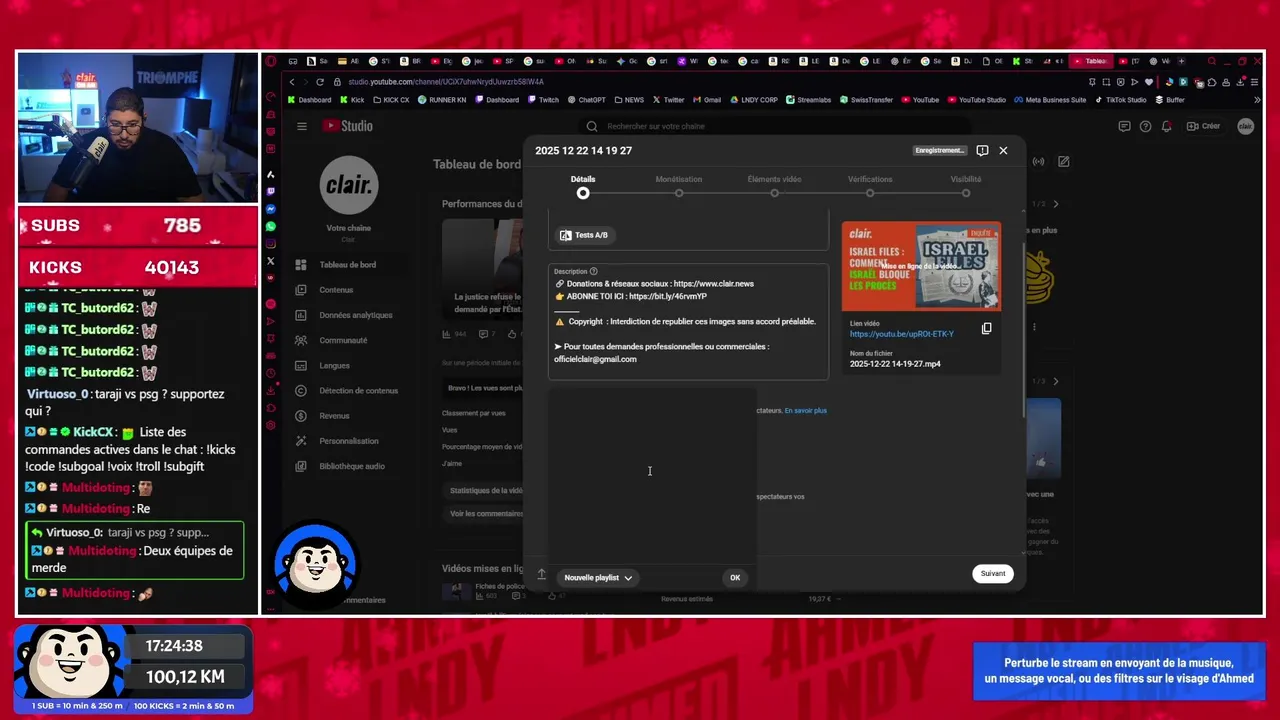Click the go live broadcast icon
This screenshot has height=720, width=1280.
pyautogui.click(x=1039, y=162)
